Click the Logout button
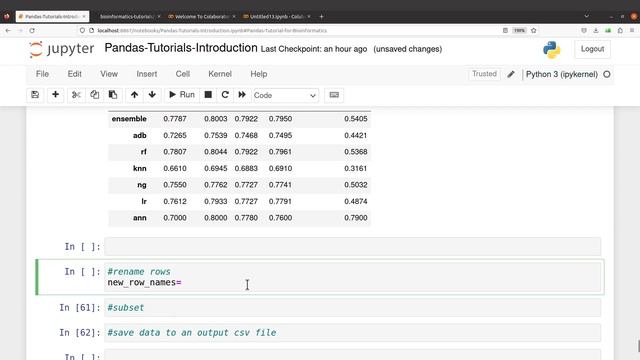 coord(592,49)
